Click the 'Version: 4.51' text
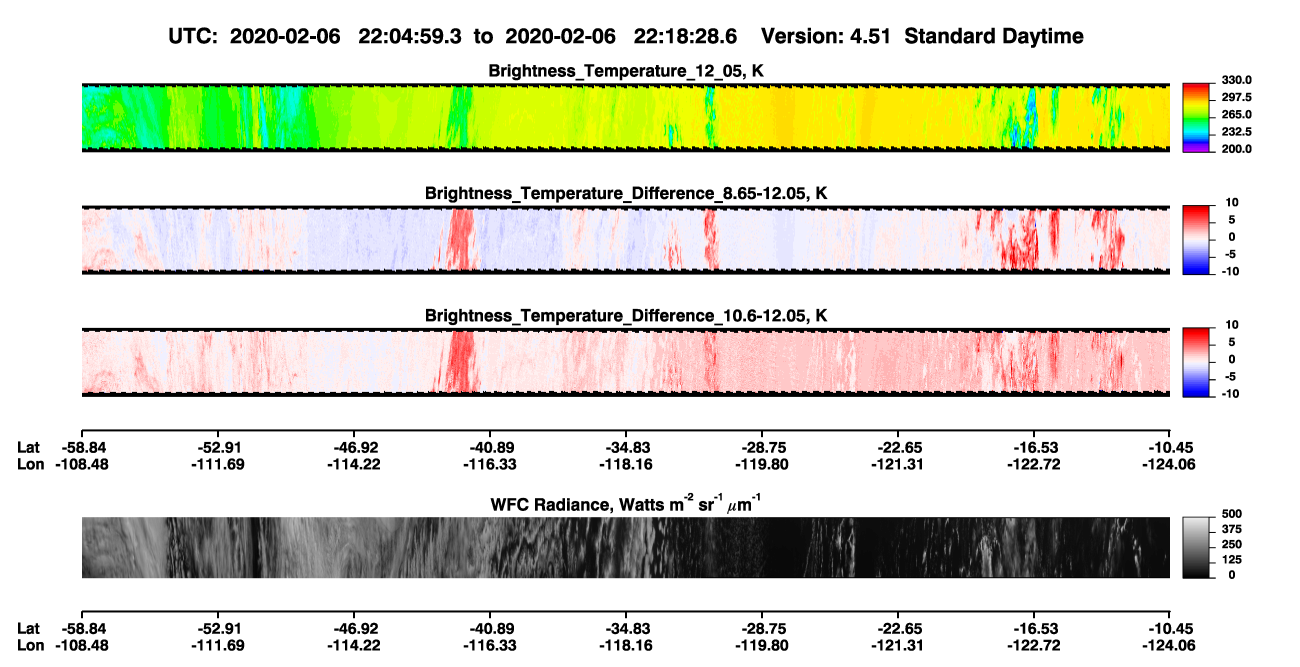 coord(828,36)
